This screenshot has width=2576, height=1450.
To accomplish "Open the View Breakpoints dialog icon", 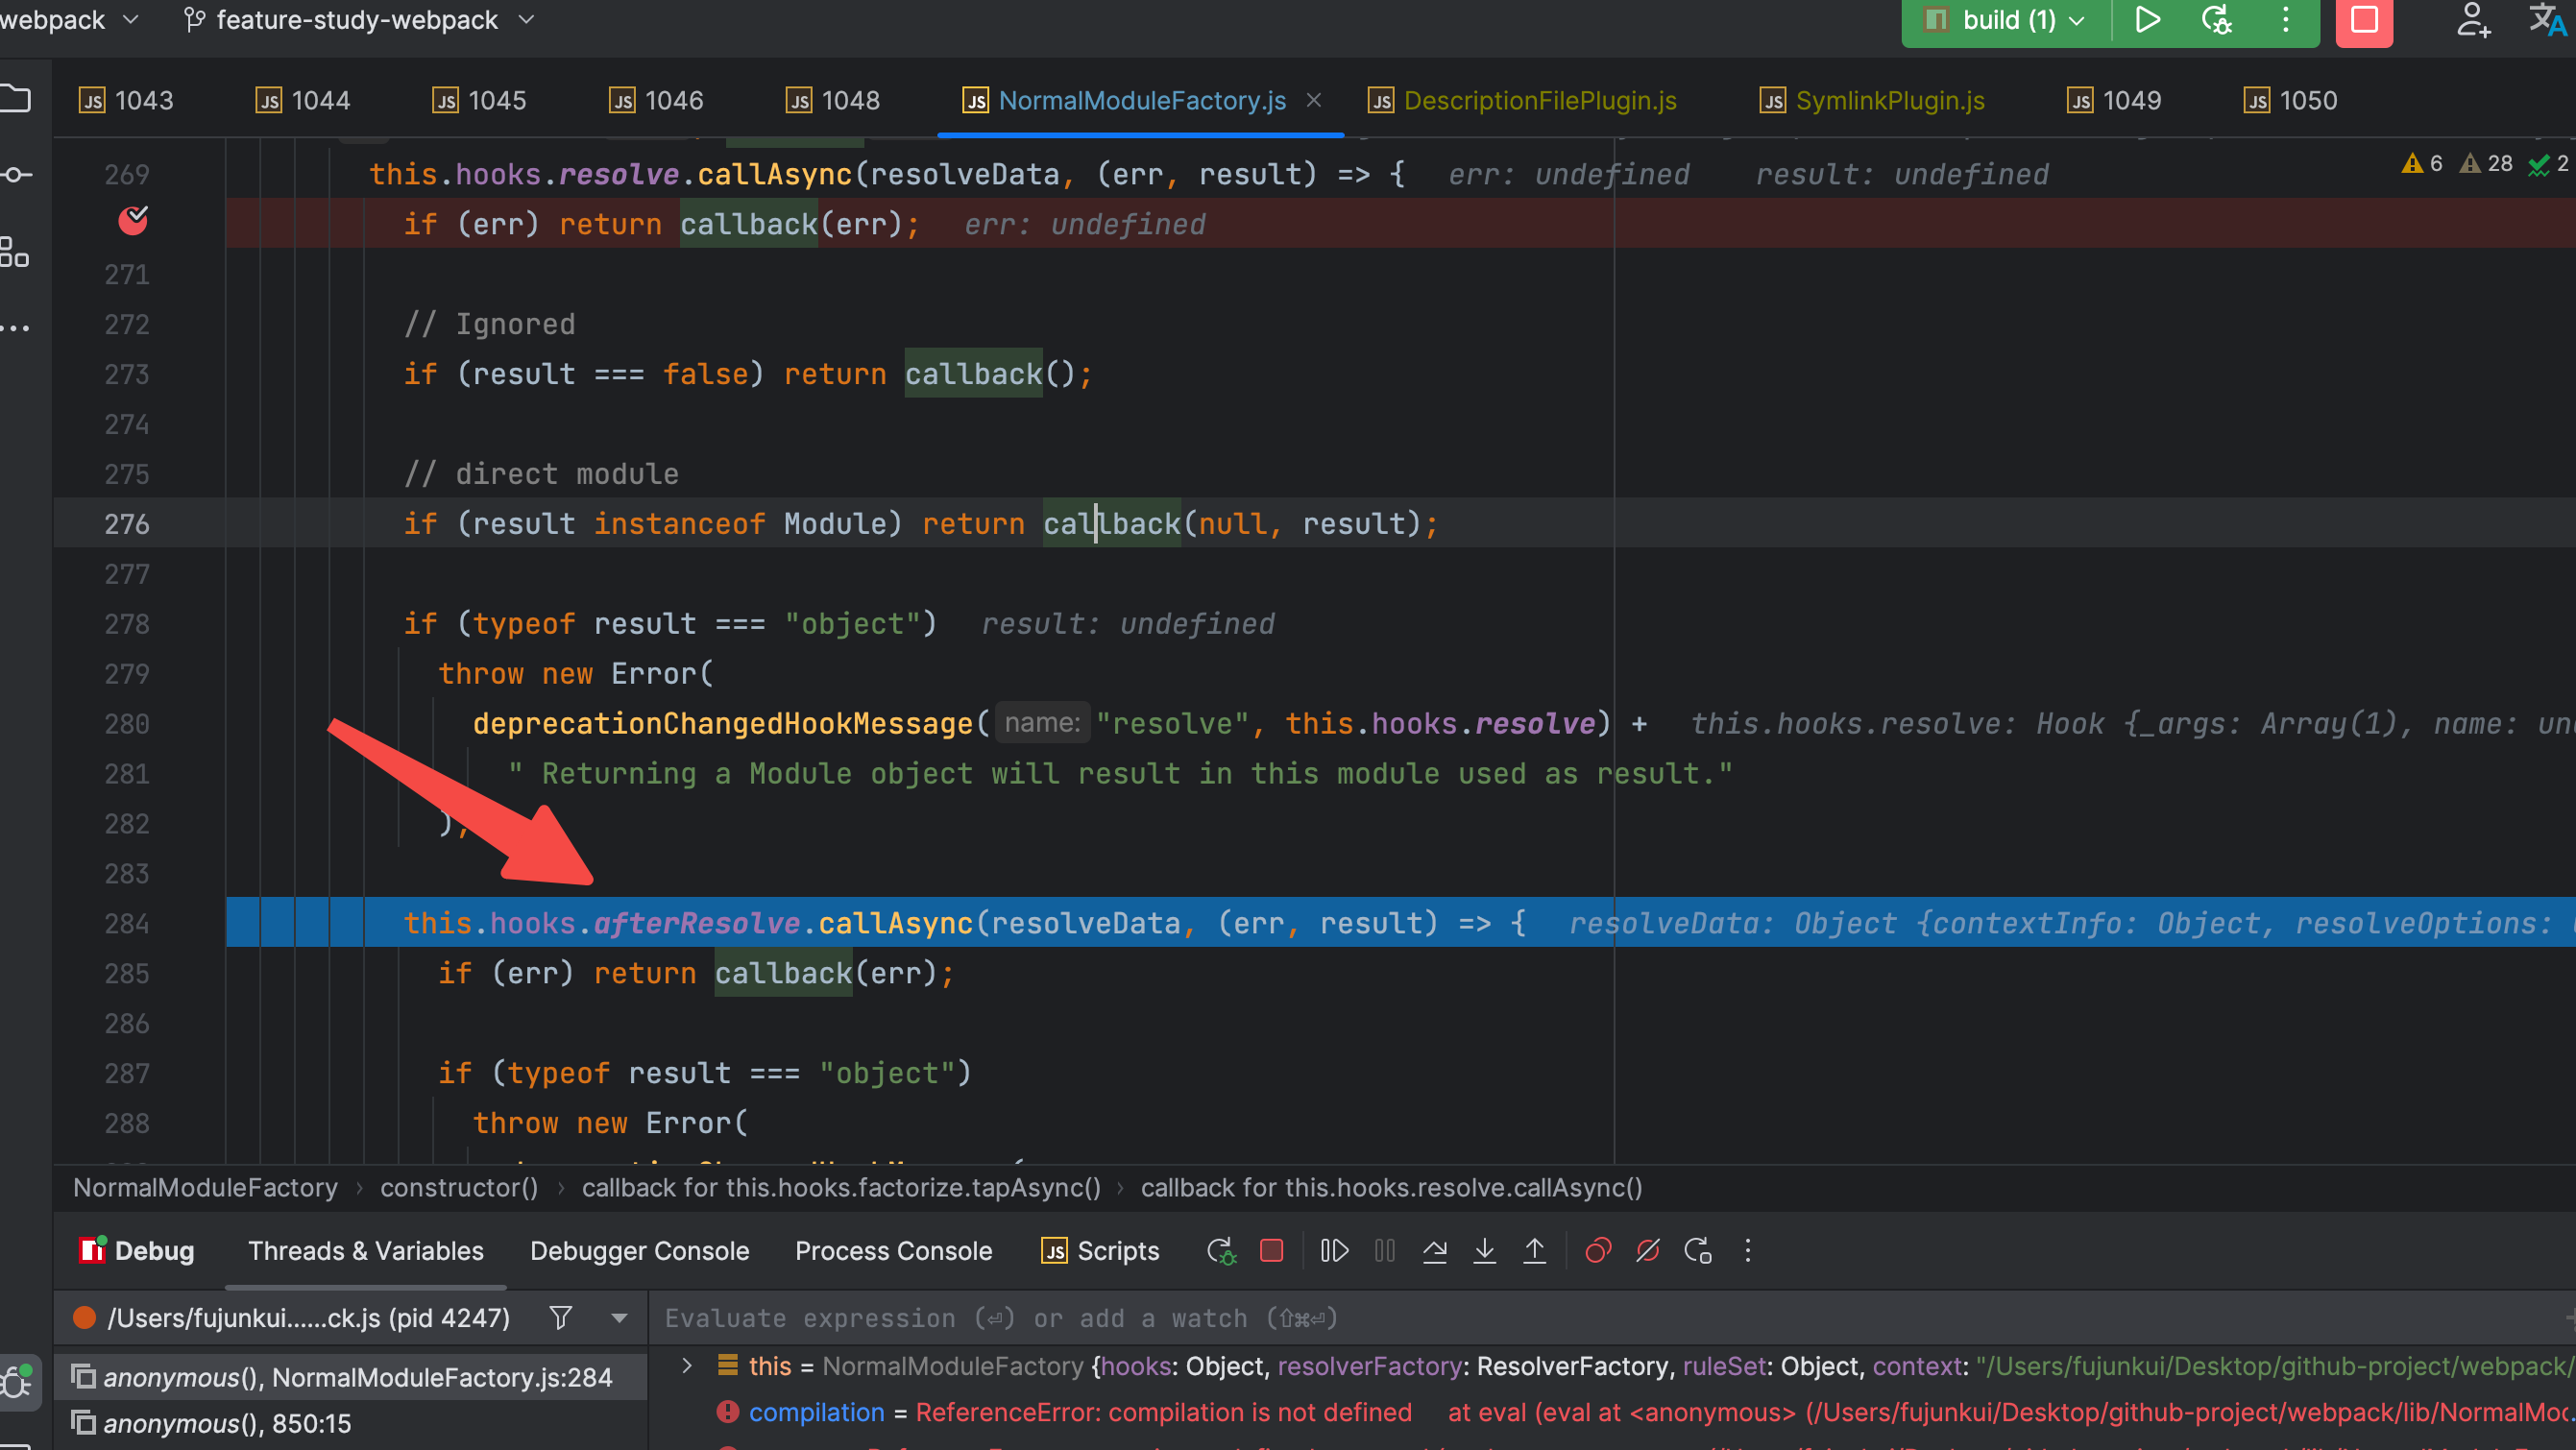I will pos(1598,1251).
